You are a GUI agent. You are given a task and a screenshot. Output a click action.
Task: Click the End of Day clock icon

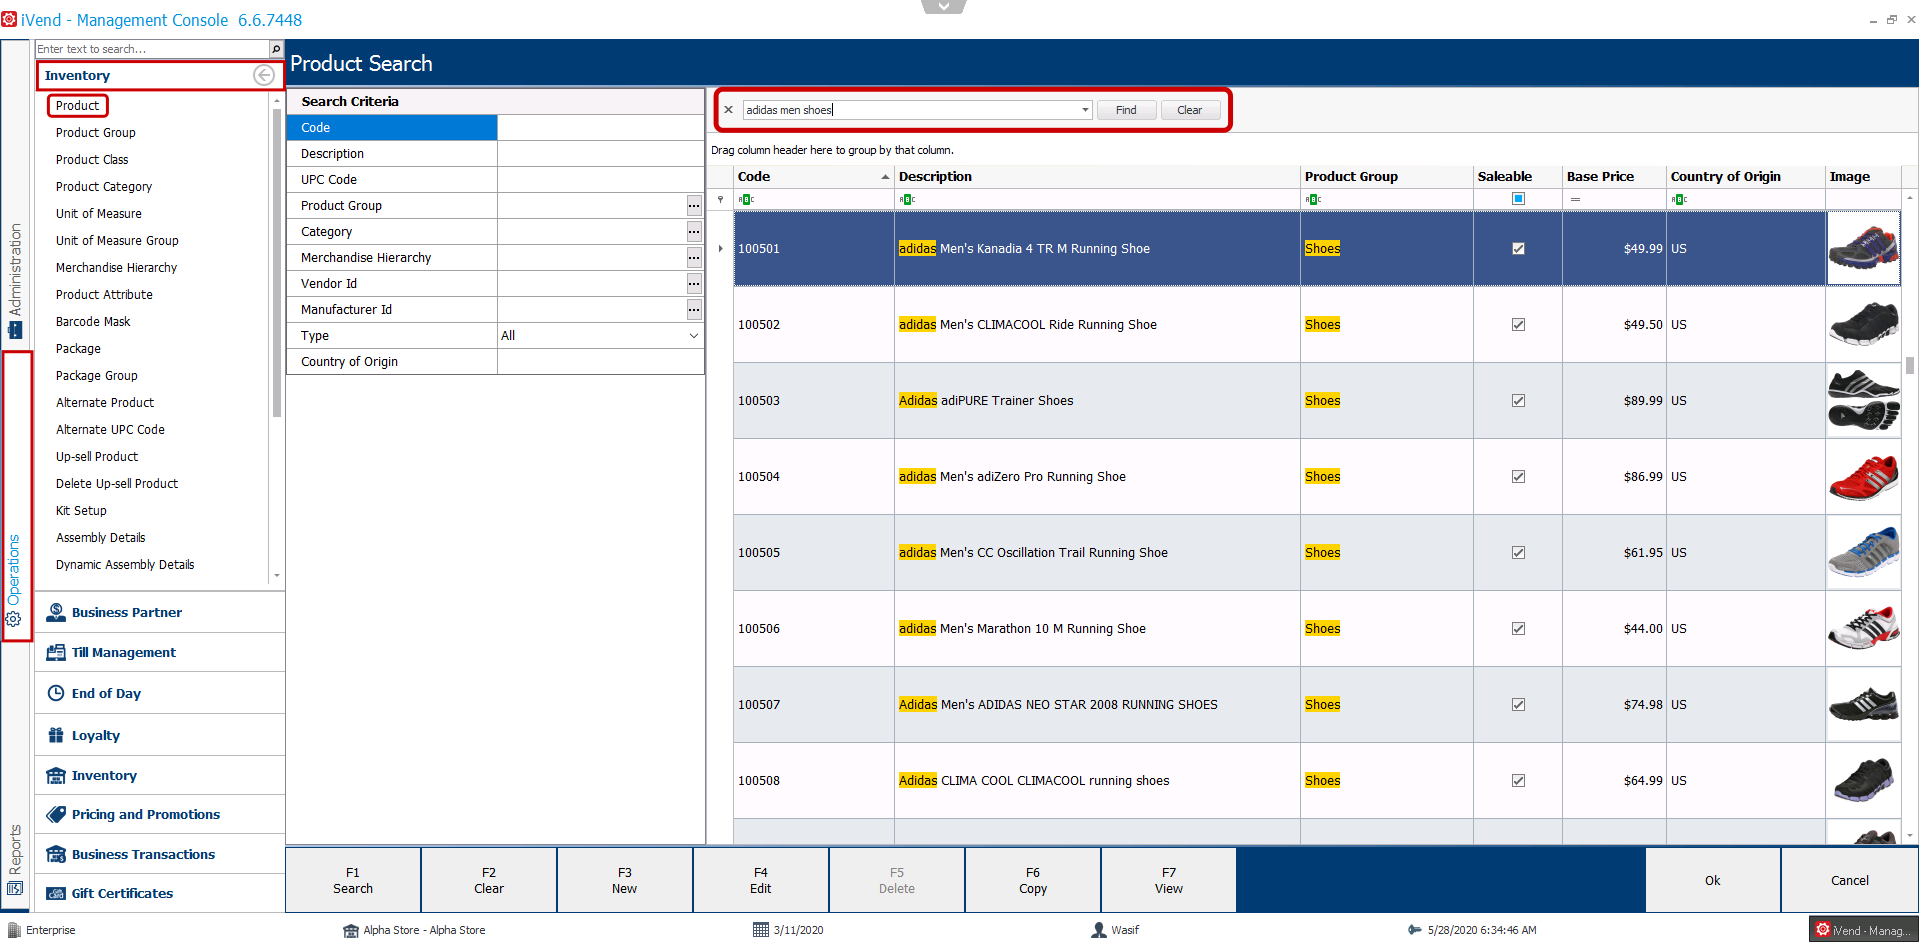[x=56, y=693]
